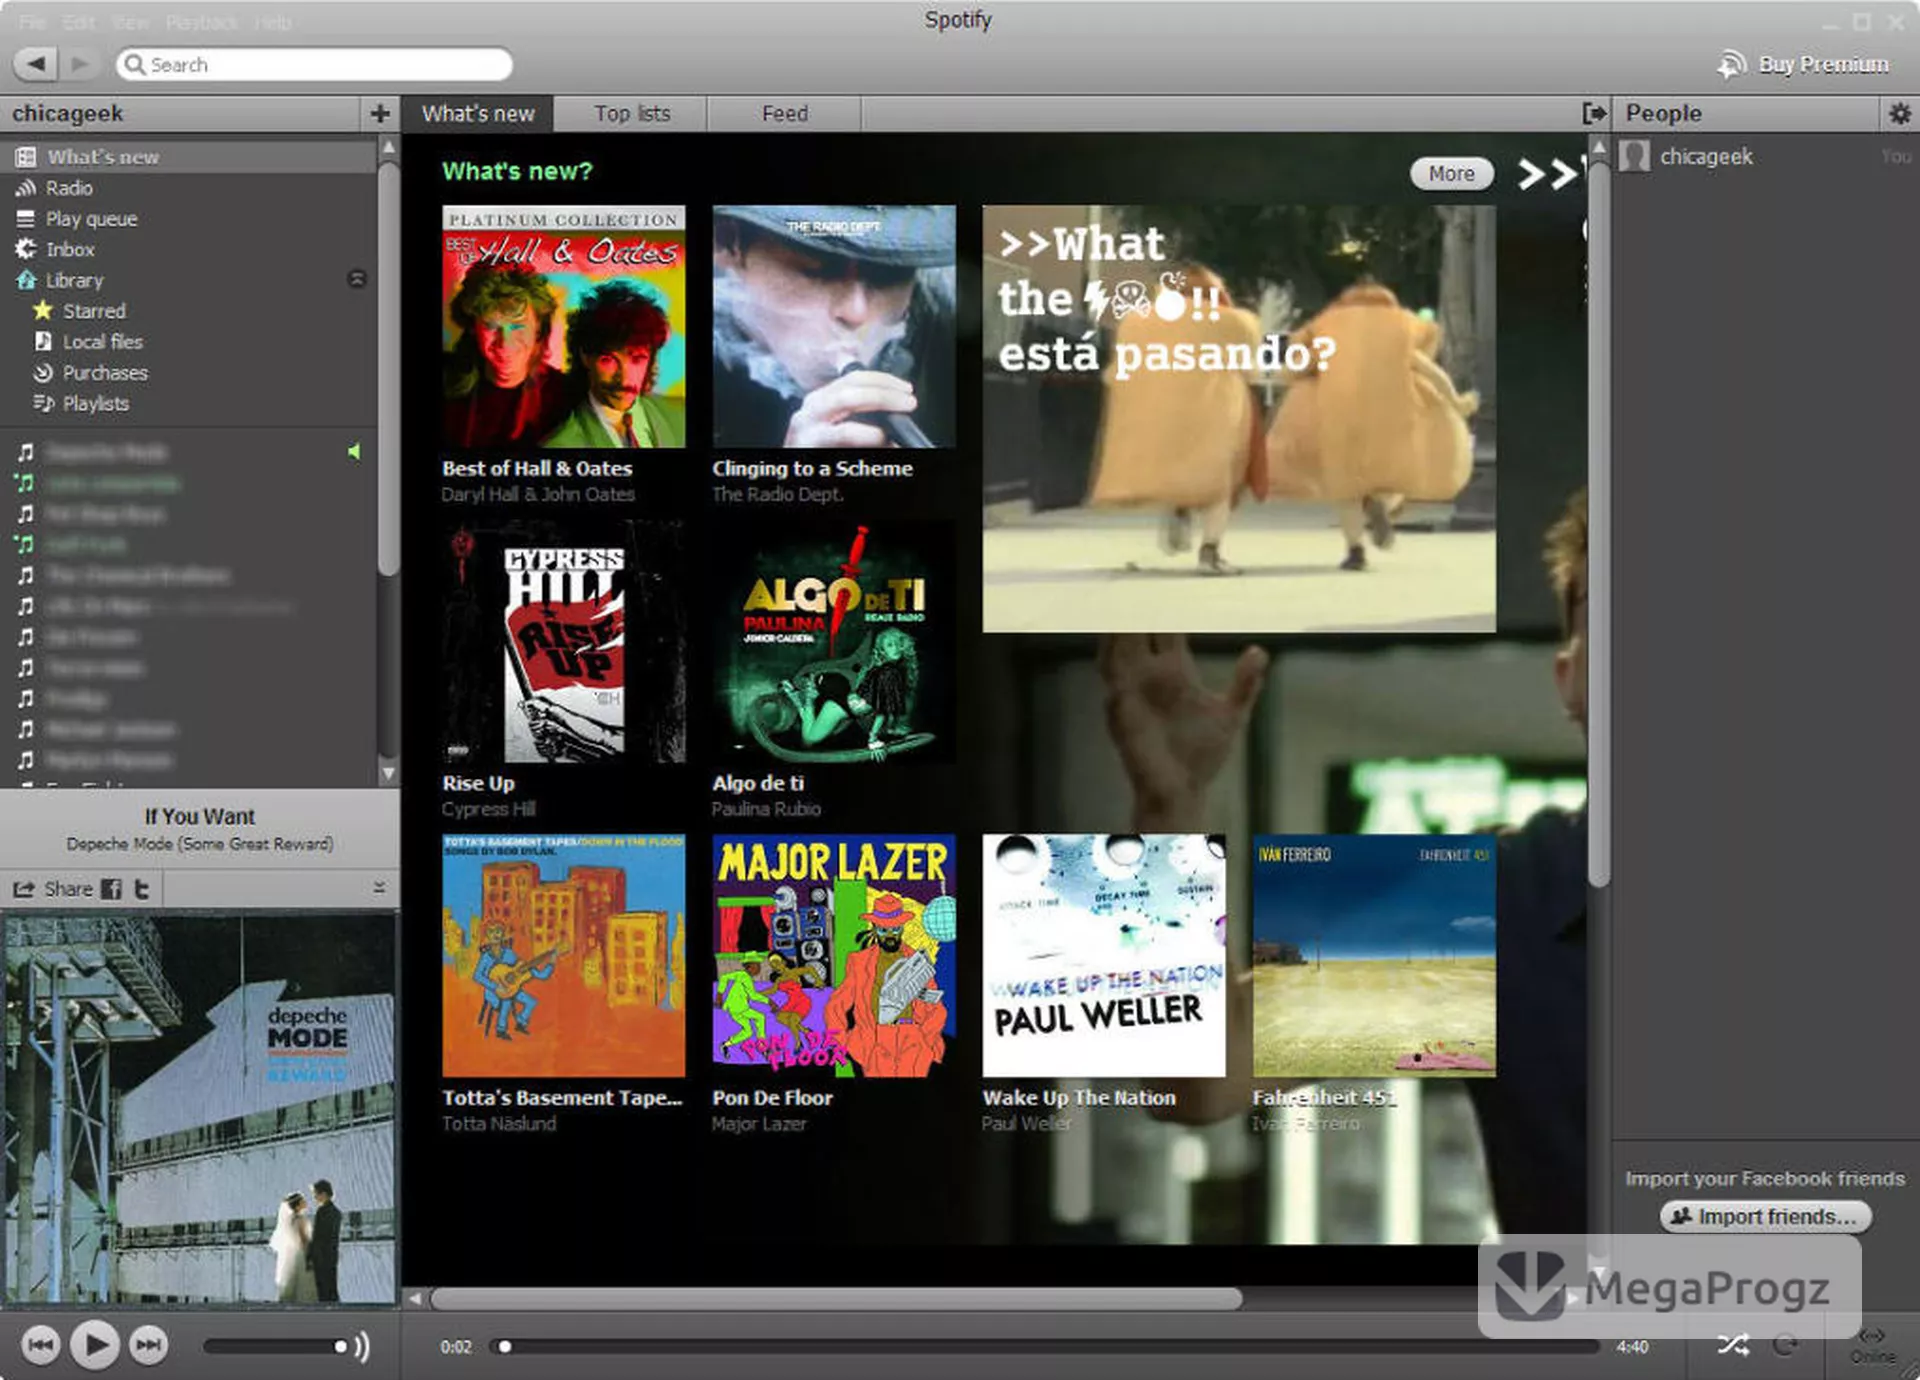Click the double-arrow next icon beside More
This screenshot has width=1920, height=1380.
[x=1547, y=174]
